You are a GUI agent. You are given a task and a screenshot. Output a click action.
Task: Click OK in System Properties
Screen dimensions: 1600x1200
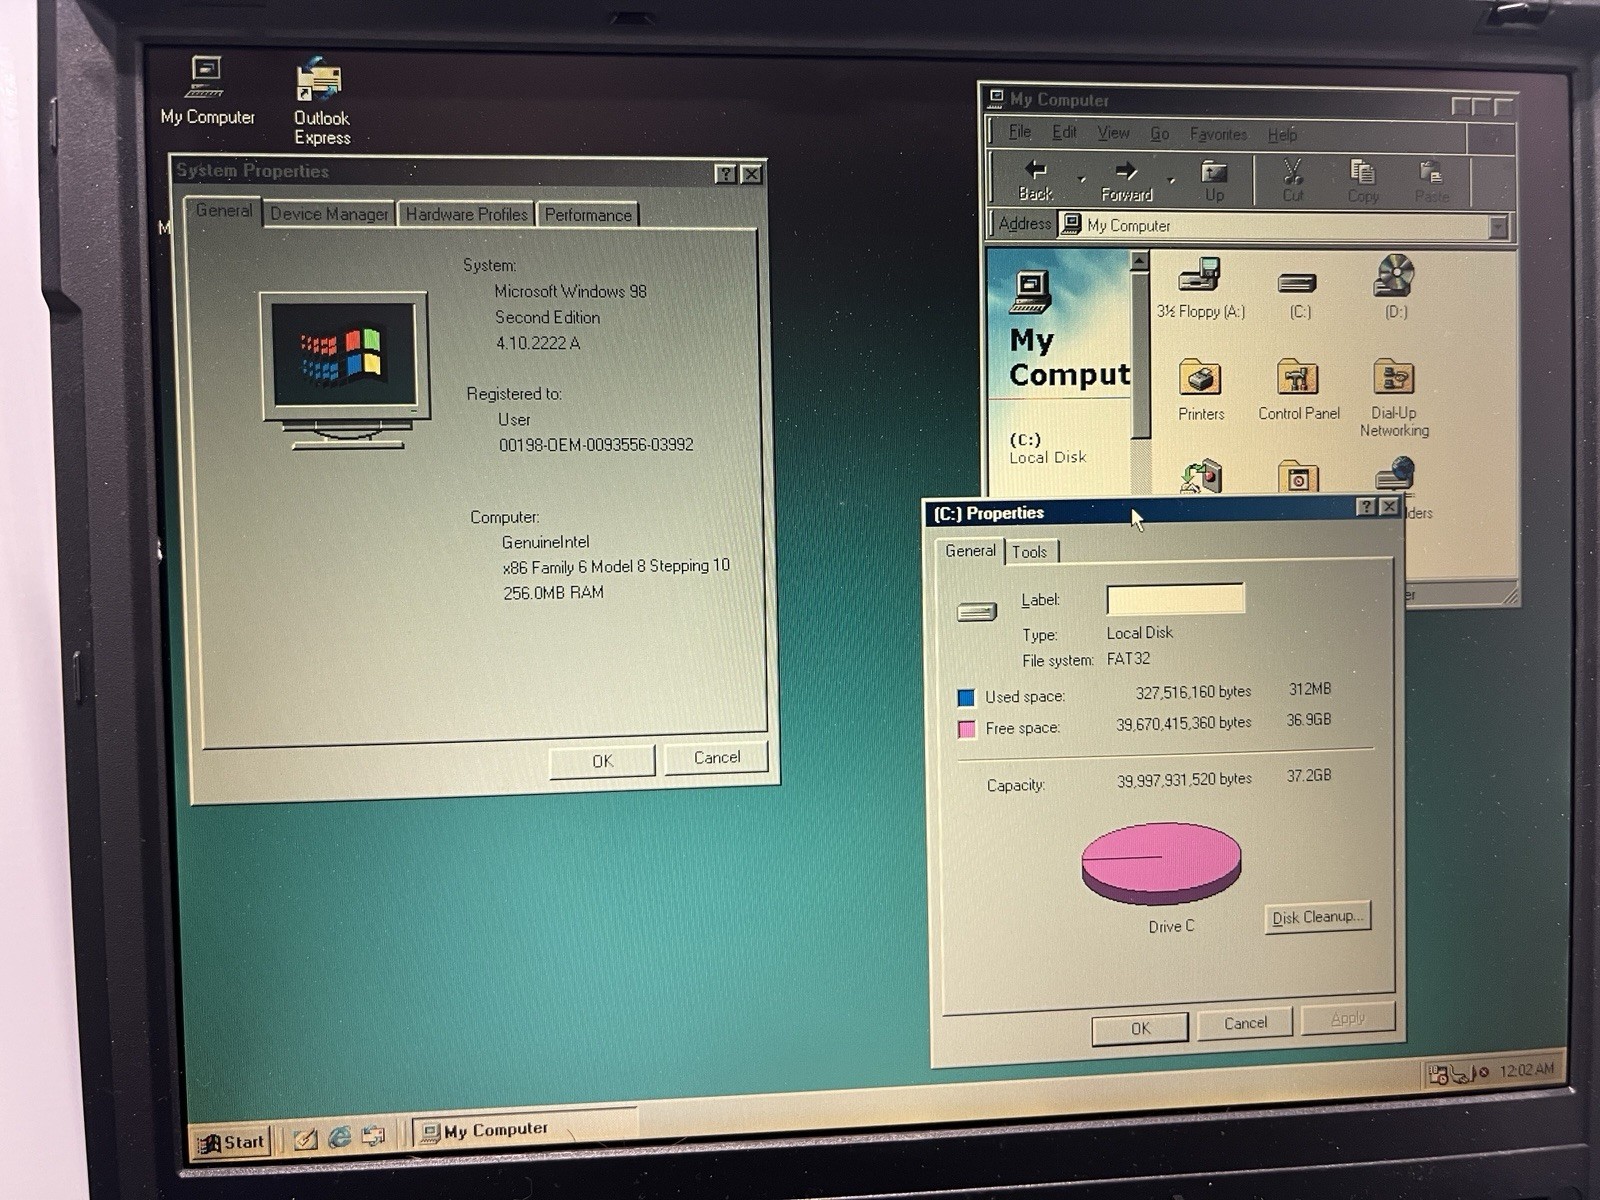point(602,761)
